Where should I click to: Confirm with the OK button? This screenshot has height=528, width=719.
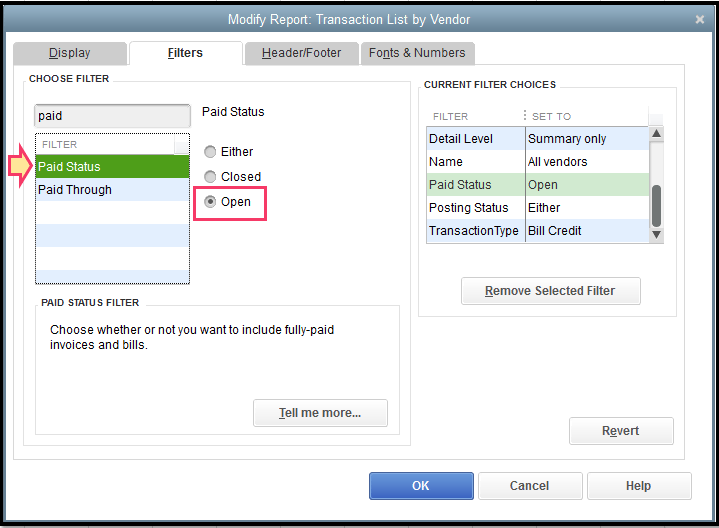pyautogui.click(x=420, y=486)
